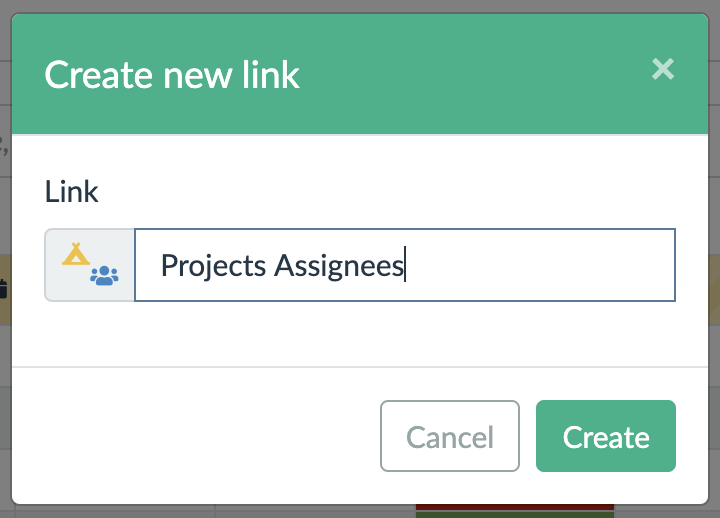Click the yellow tent Projects icon

coord(75,254)
